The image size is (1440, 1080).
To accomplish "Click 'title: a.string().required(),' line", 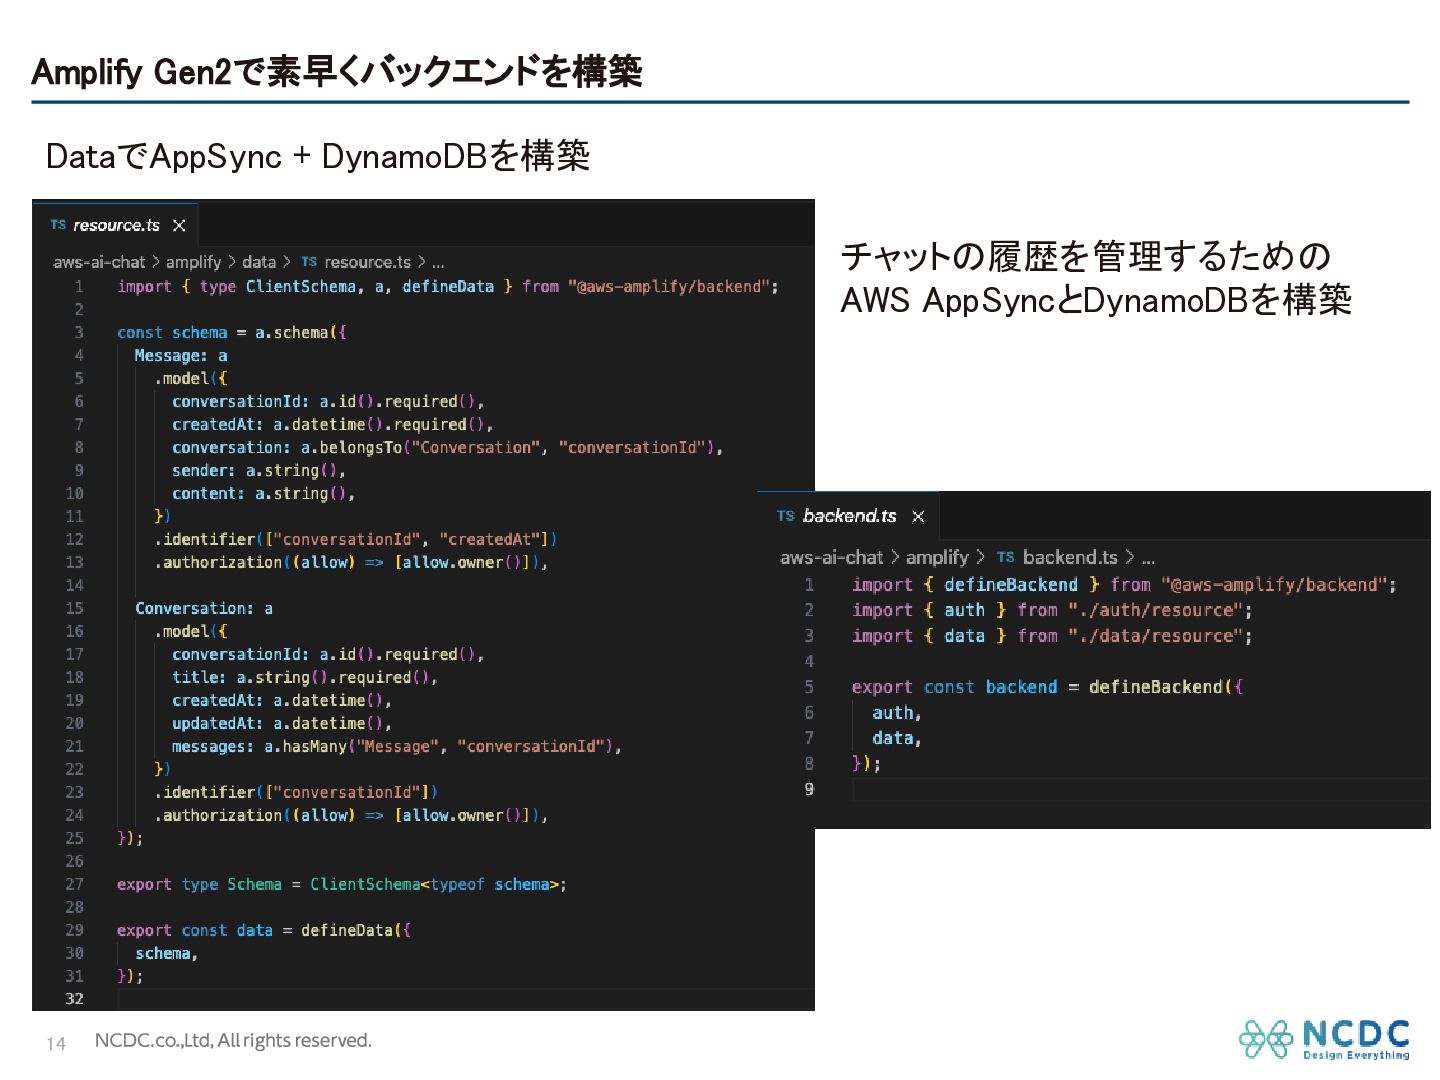I will (305, 677).
